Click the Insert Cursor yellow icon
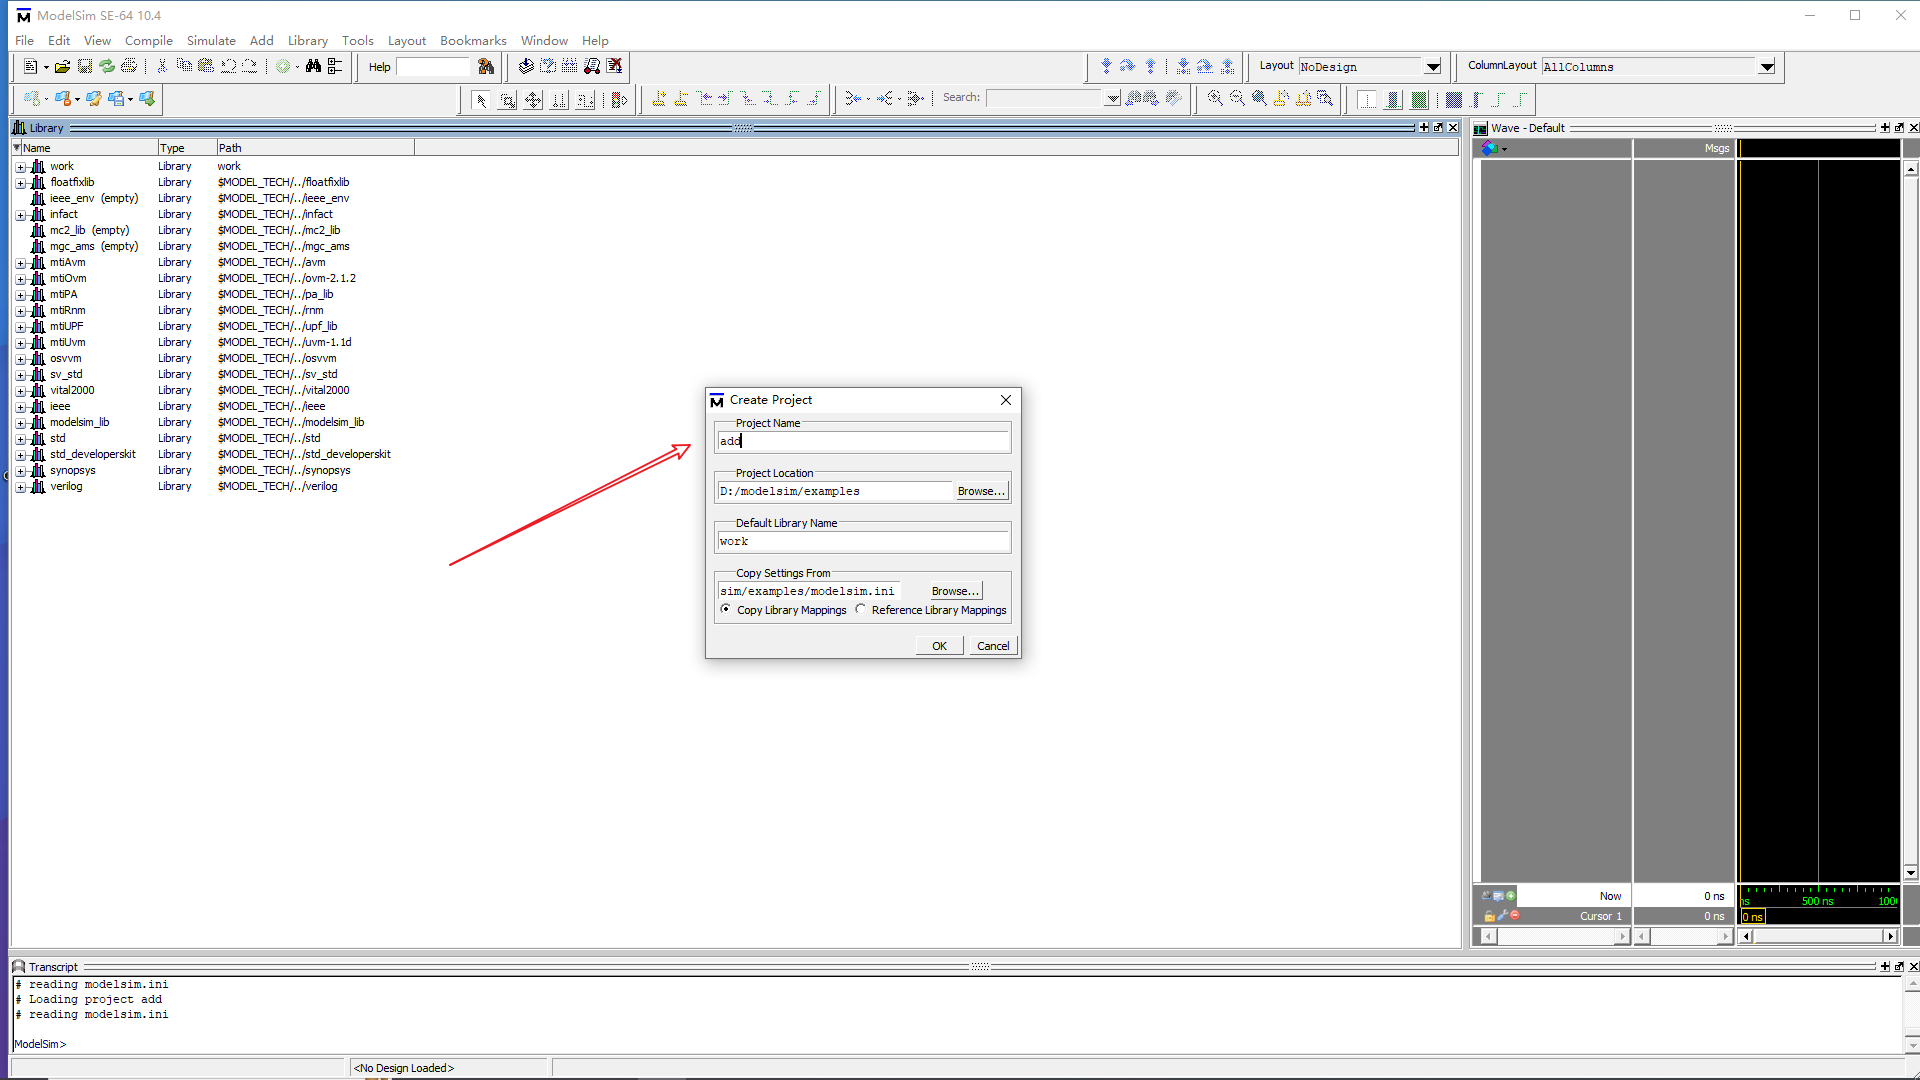This screenshot has height=1080, width=1920. pyautogui.click(x=1281, y=99)
